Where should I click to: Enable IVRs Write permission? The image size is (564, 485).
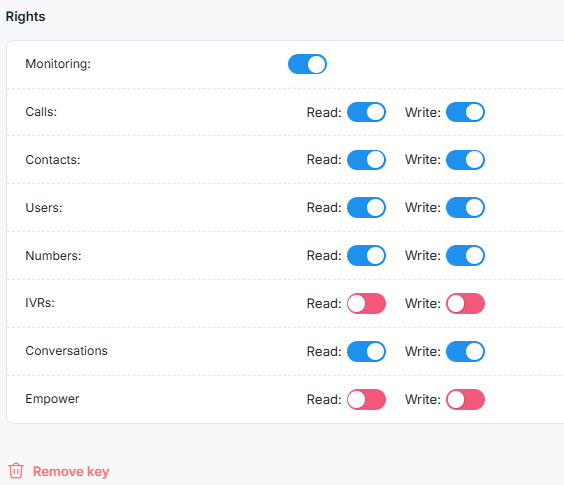point(465,303)
